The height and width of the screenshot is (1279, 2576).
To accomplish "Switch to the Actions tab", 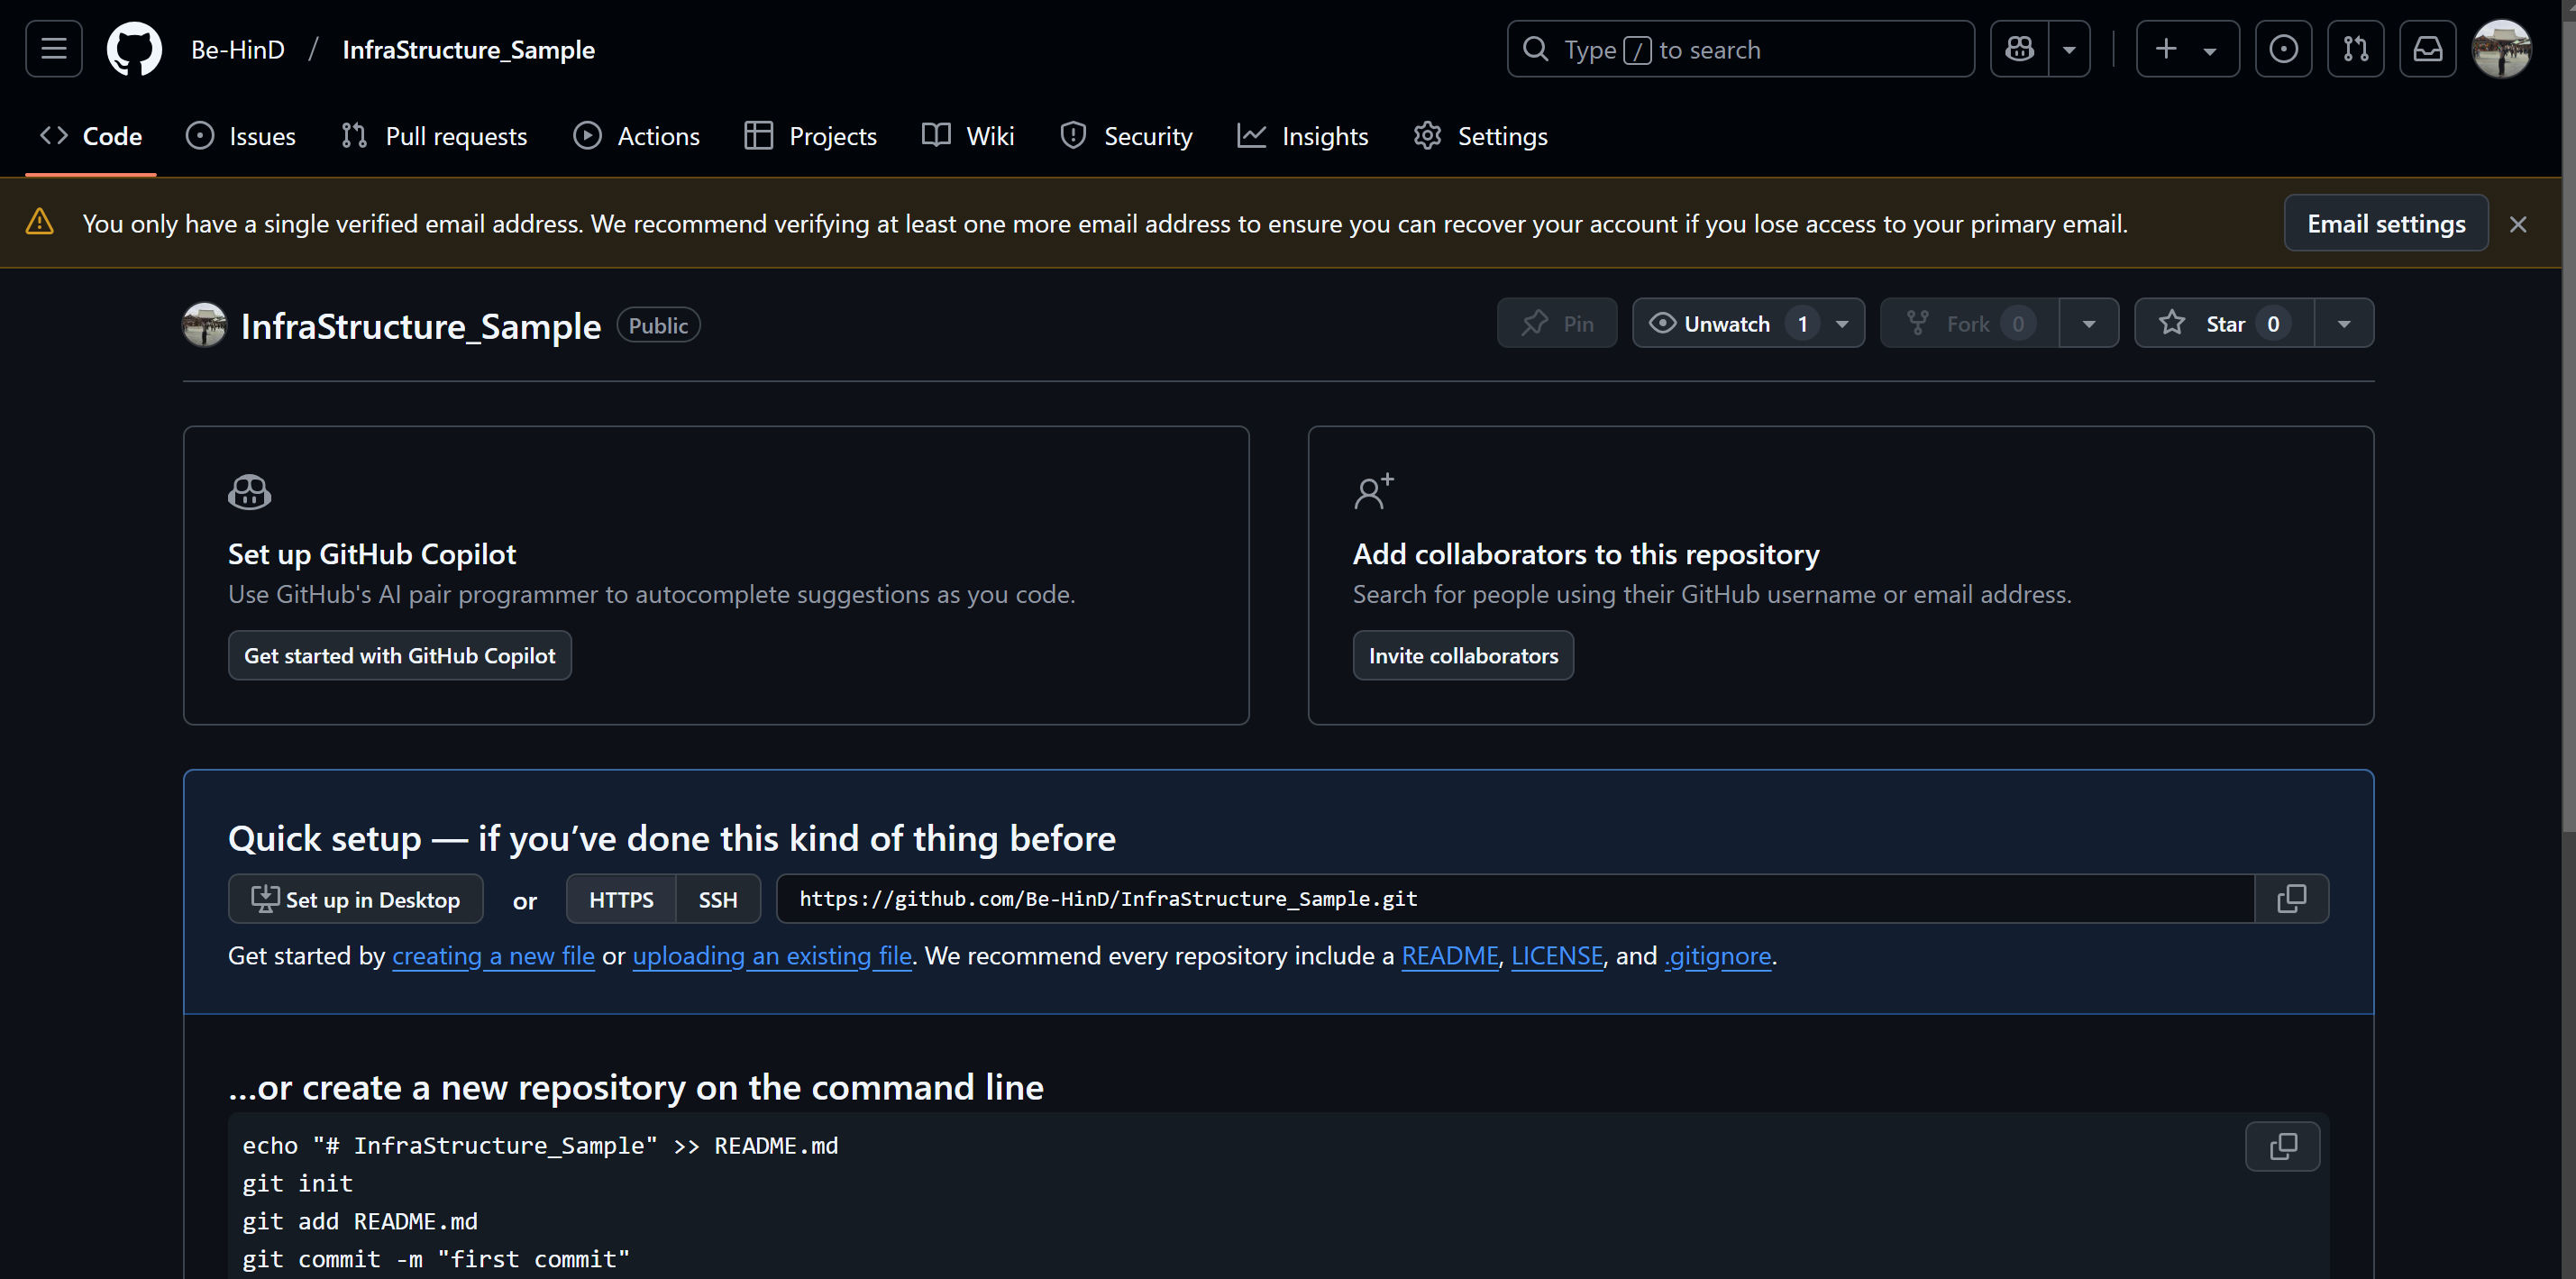I will coord(636,136).
